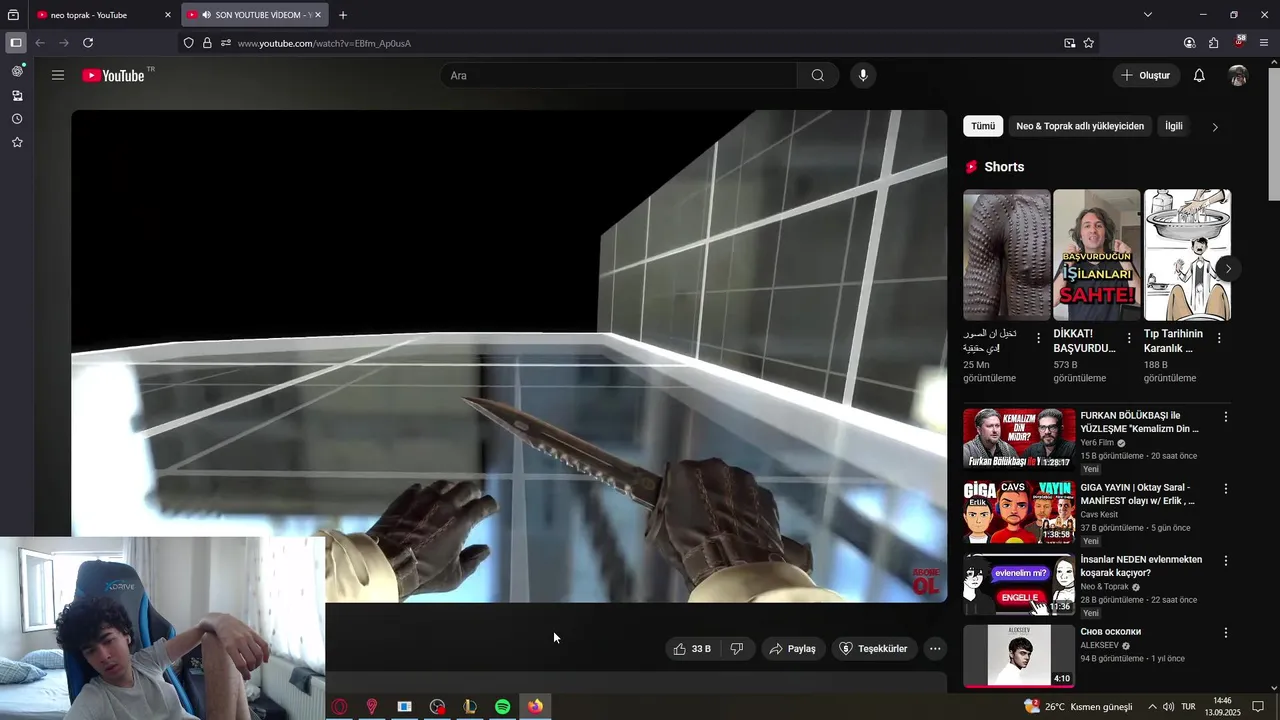Open options for Tıp Tarihinin Short
The height and width of the screenshot is (720, 1280).
pyautogui.click(x=1219, y=338)
